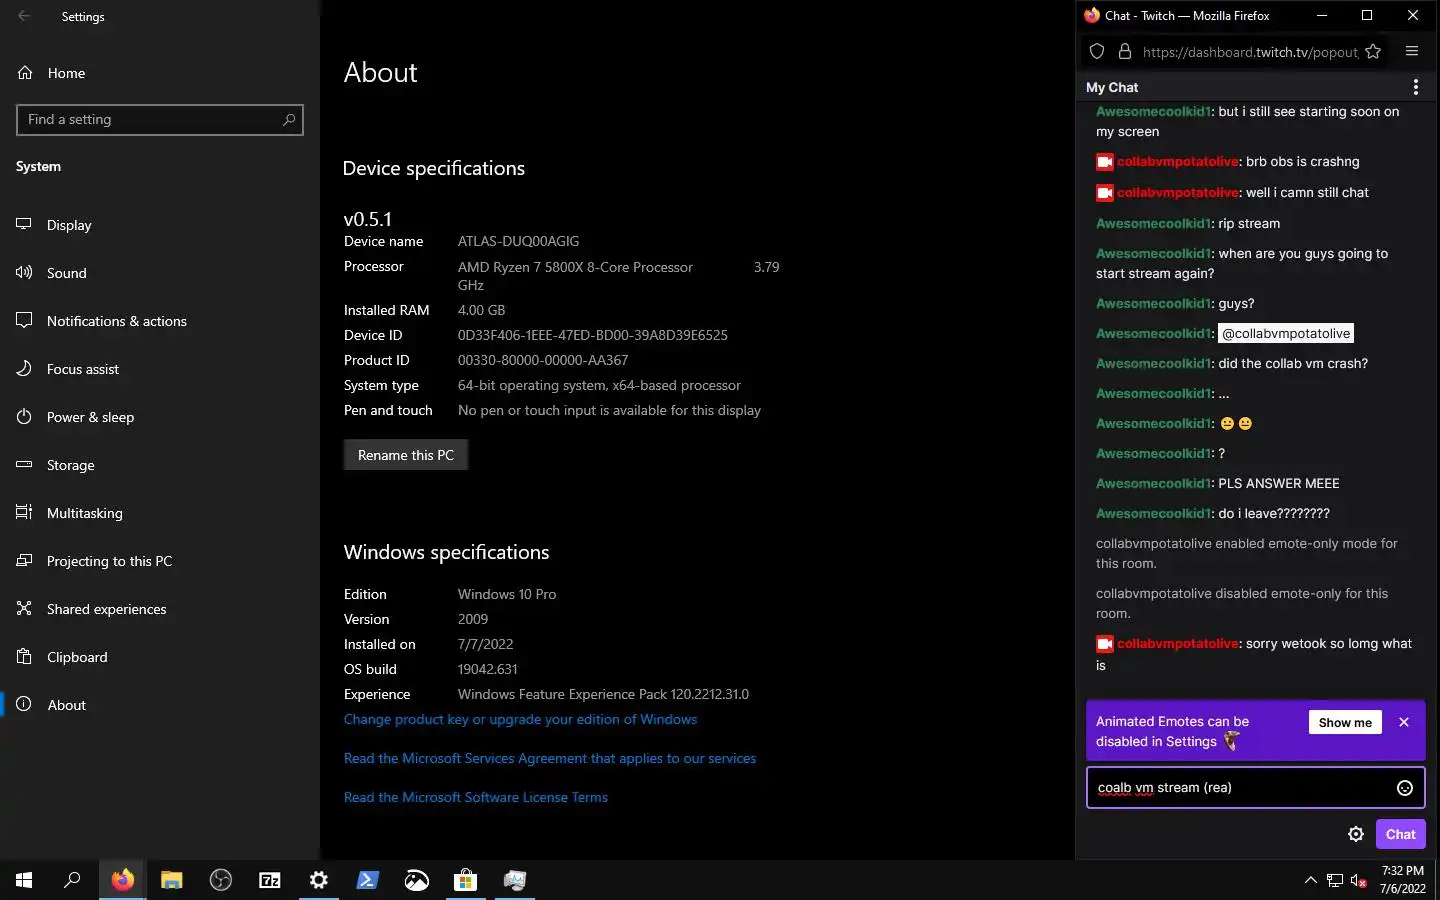Click Rename this PC button
Viewport: 1440px width, 900px height.
pyautogui.click(x=406, y=455)
